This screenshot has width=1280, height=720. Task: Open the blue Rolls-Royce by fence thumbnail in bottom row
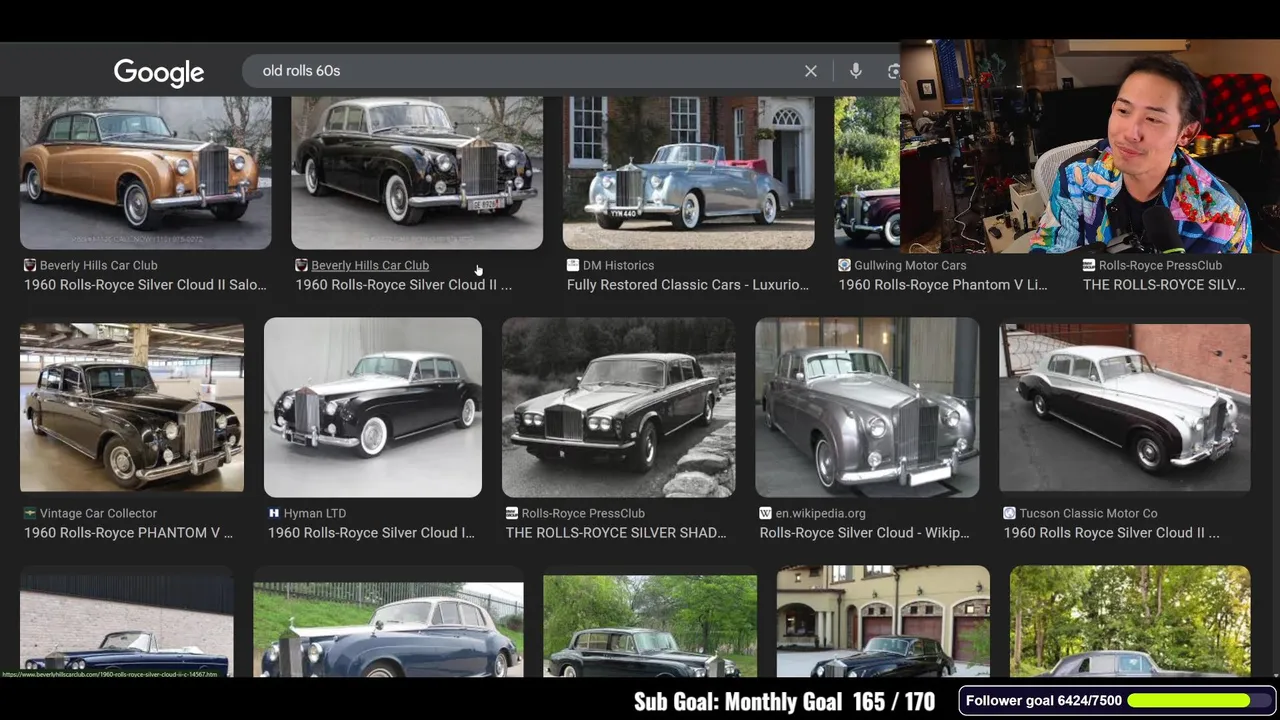click(x=388, y=629)
